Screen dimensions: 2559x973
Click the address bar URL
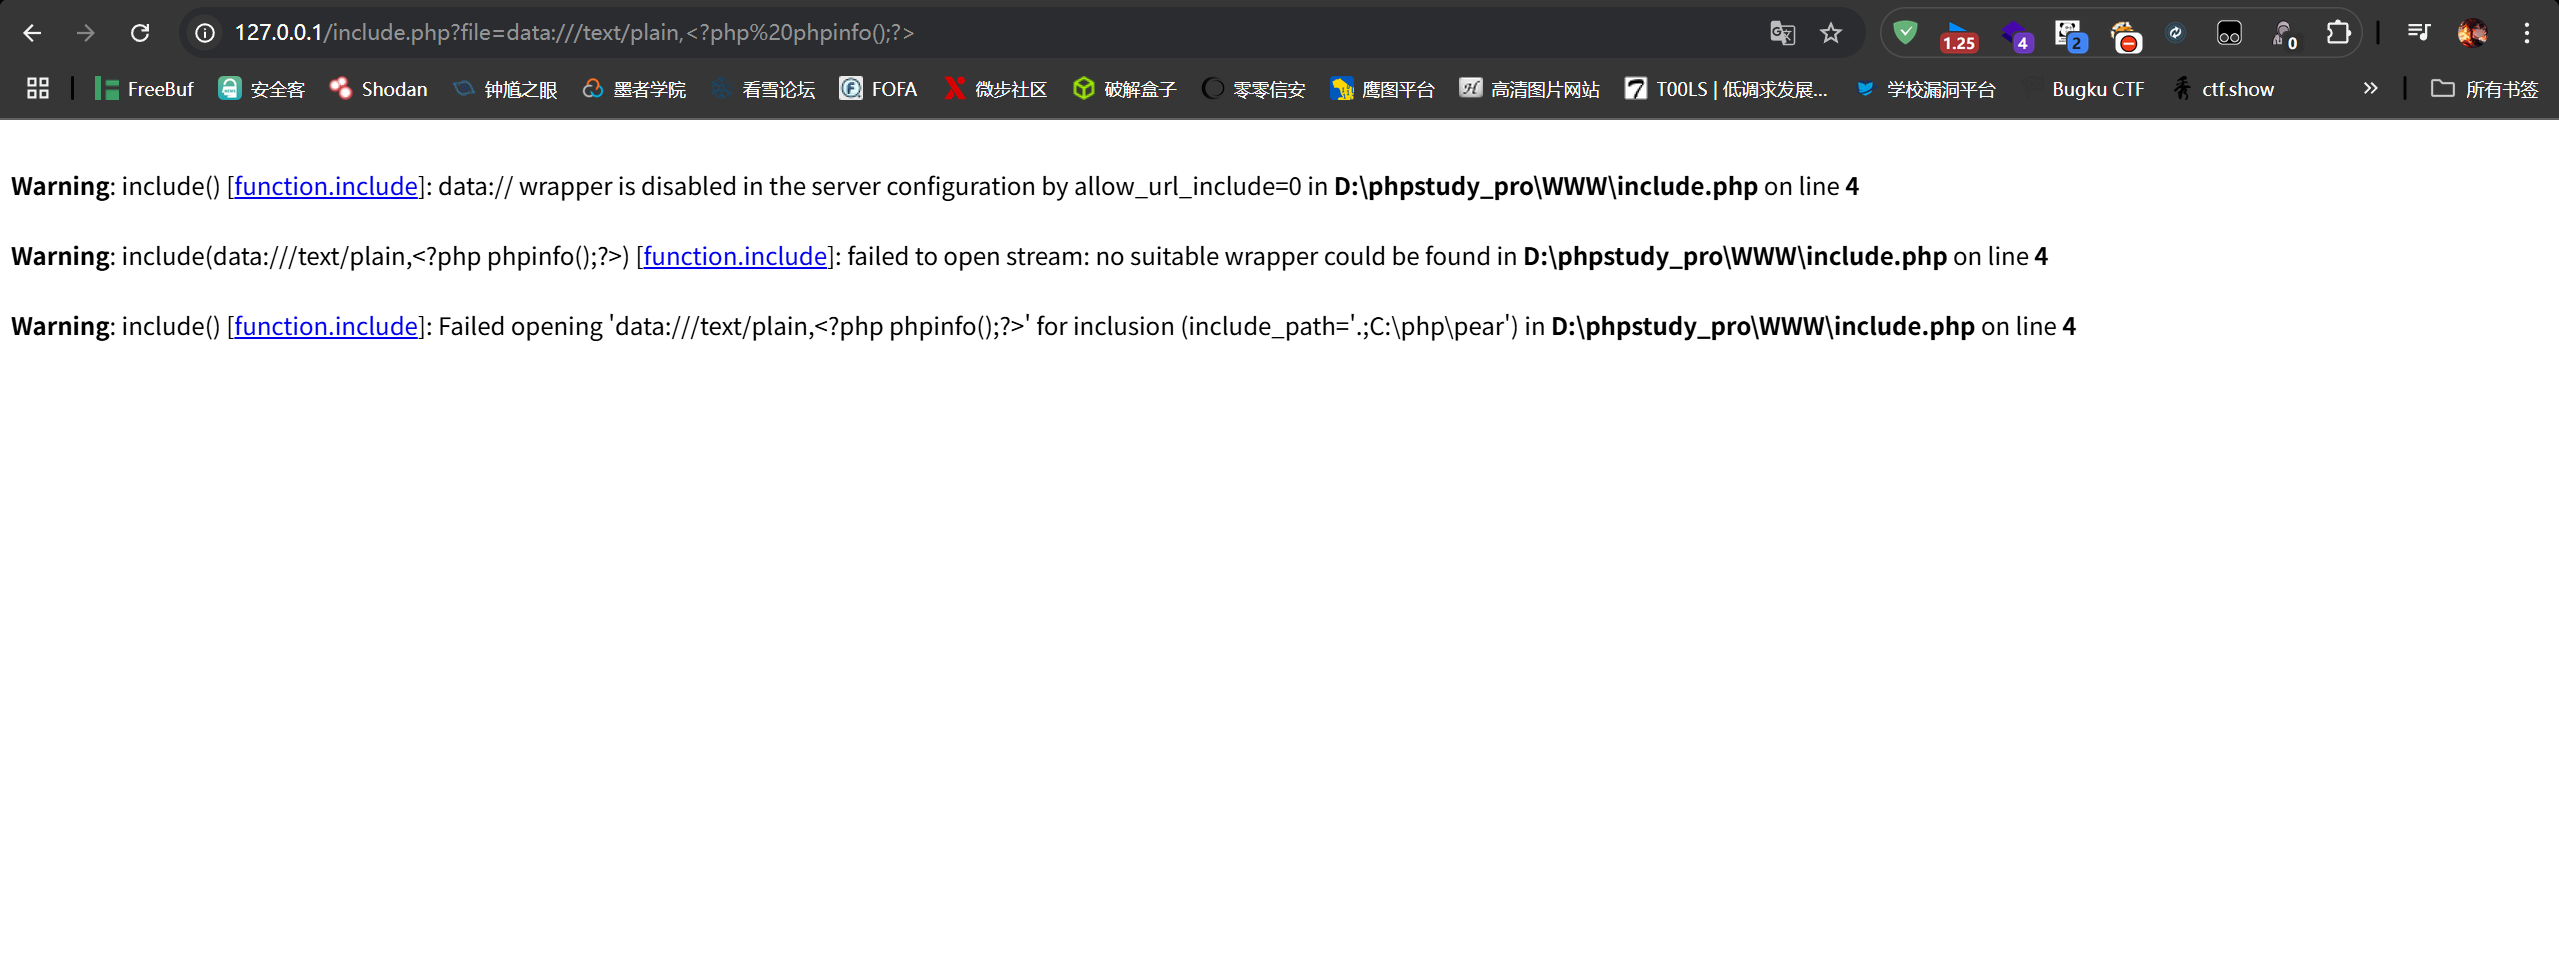(x=574, y=33)
